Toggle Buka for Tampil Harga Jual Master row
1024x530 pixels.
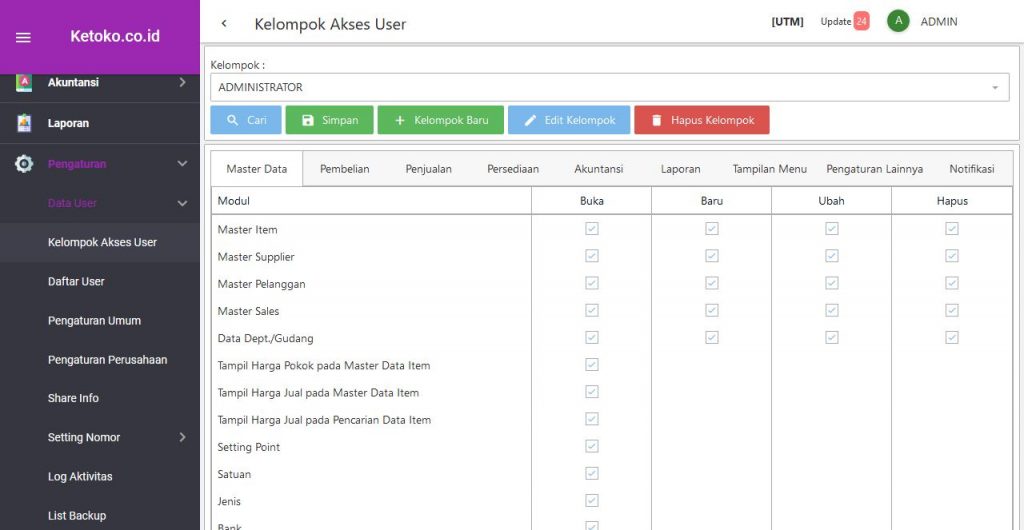(x=592, y=392)
